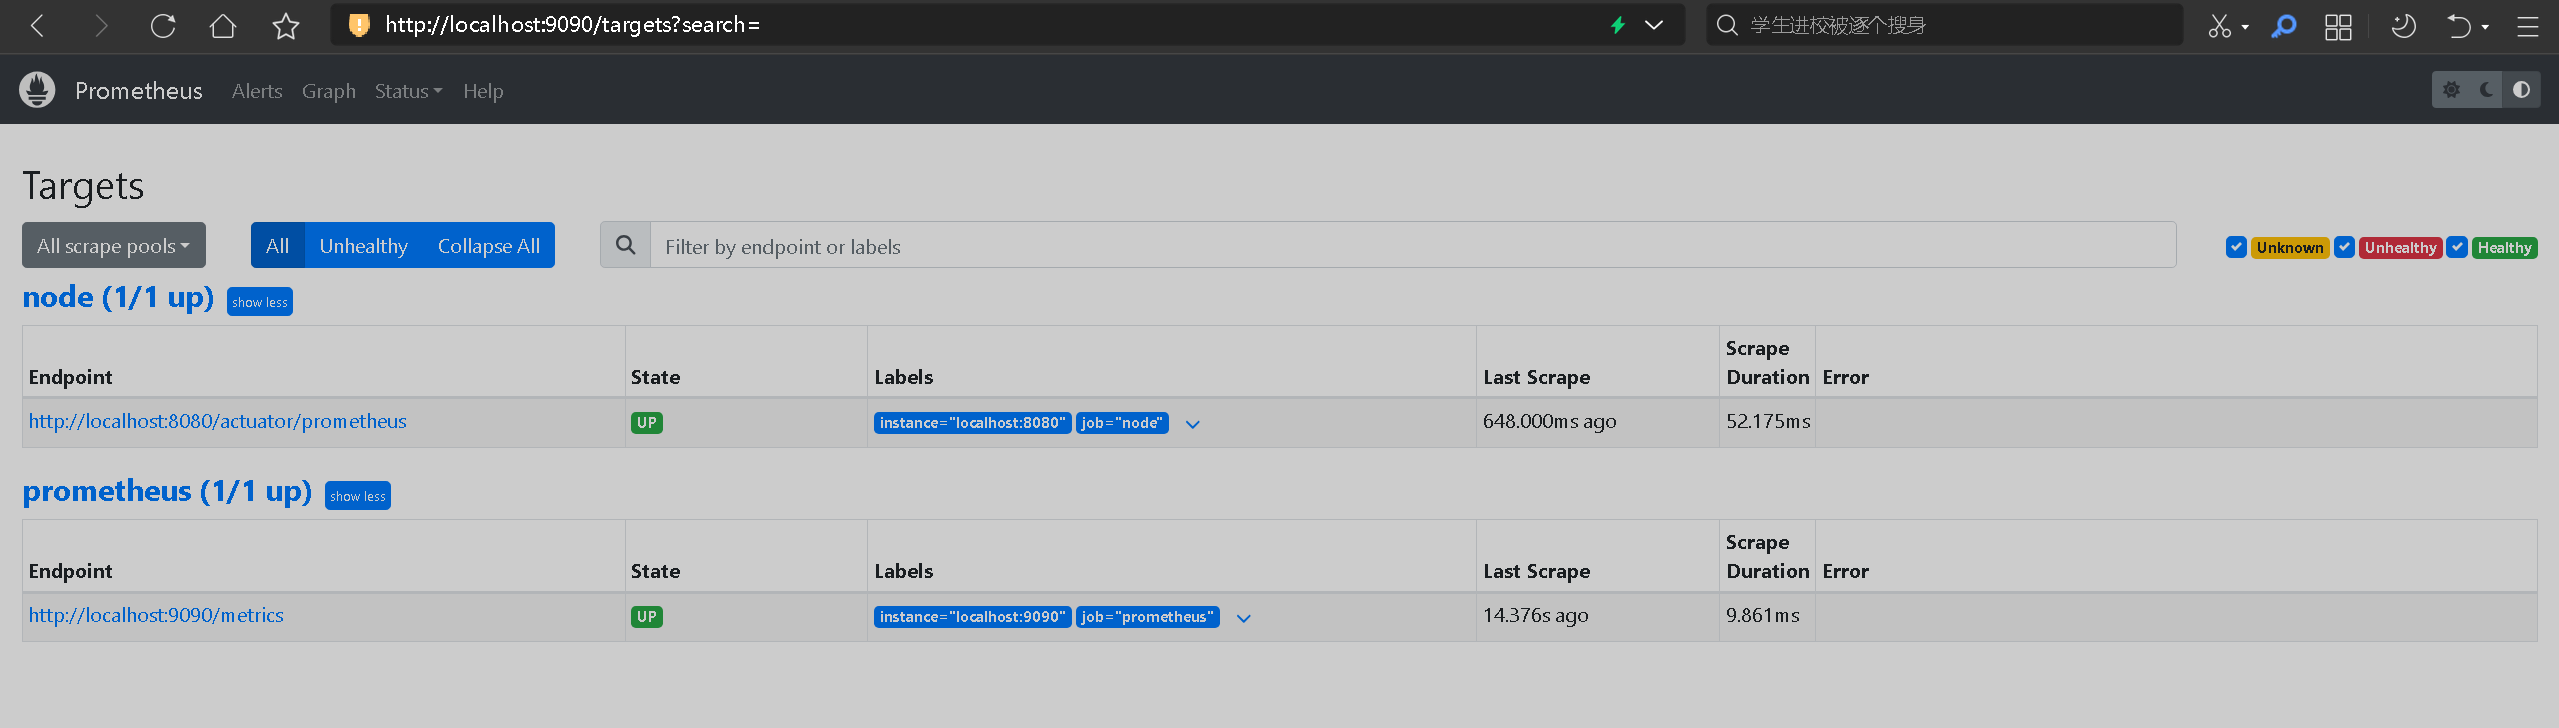The image size is (2559, 728).
Task: Click the Prometheus logo icon
Action: click(x=37, y=90)
